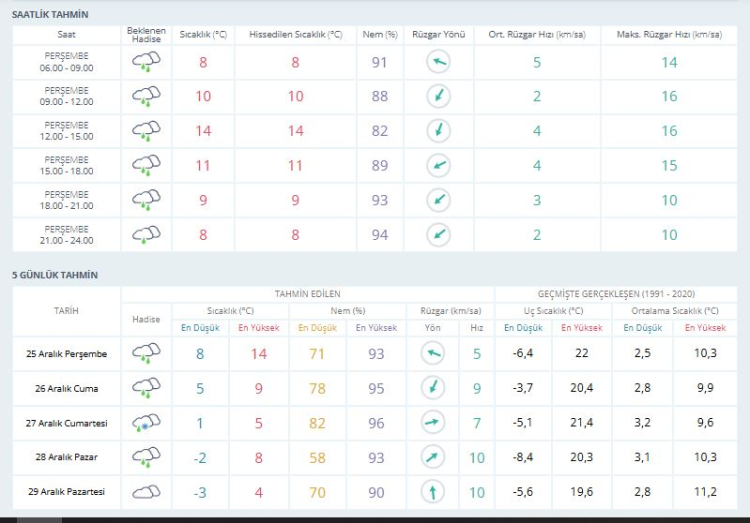750x523 pixels.
Task: Click the cloudy icon for 29 Aralık Pazartesi
Action: (x=146, y=492)
